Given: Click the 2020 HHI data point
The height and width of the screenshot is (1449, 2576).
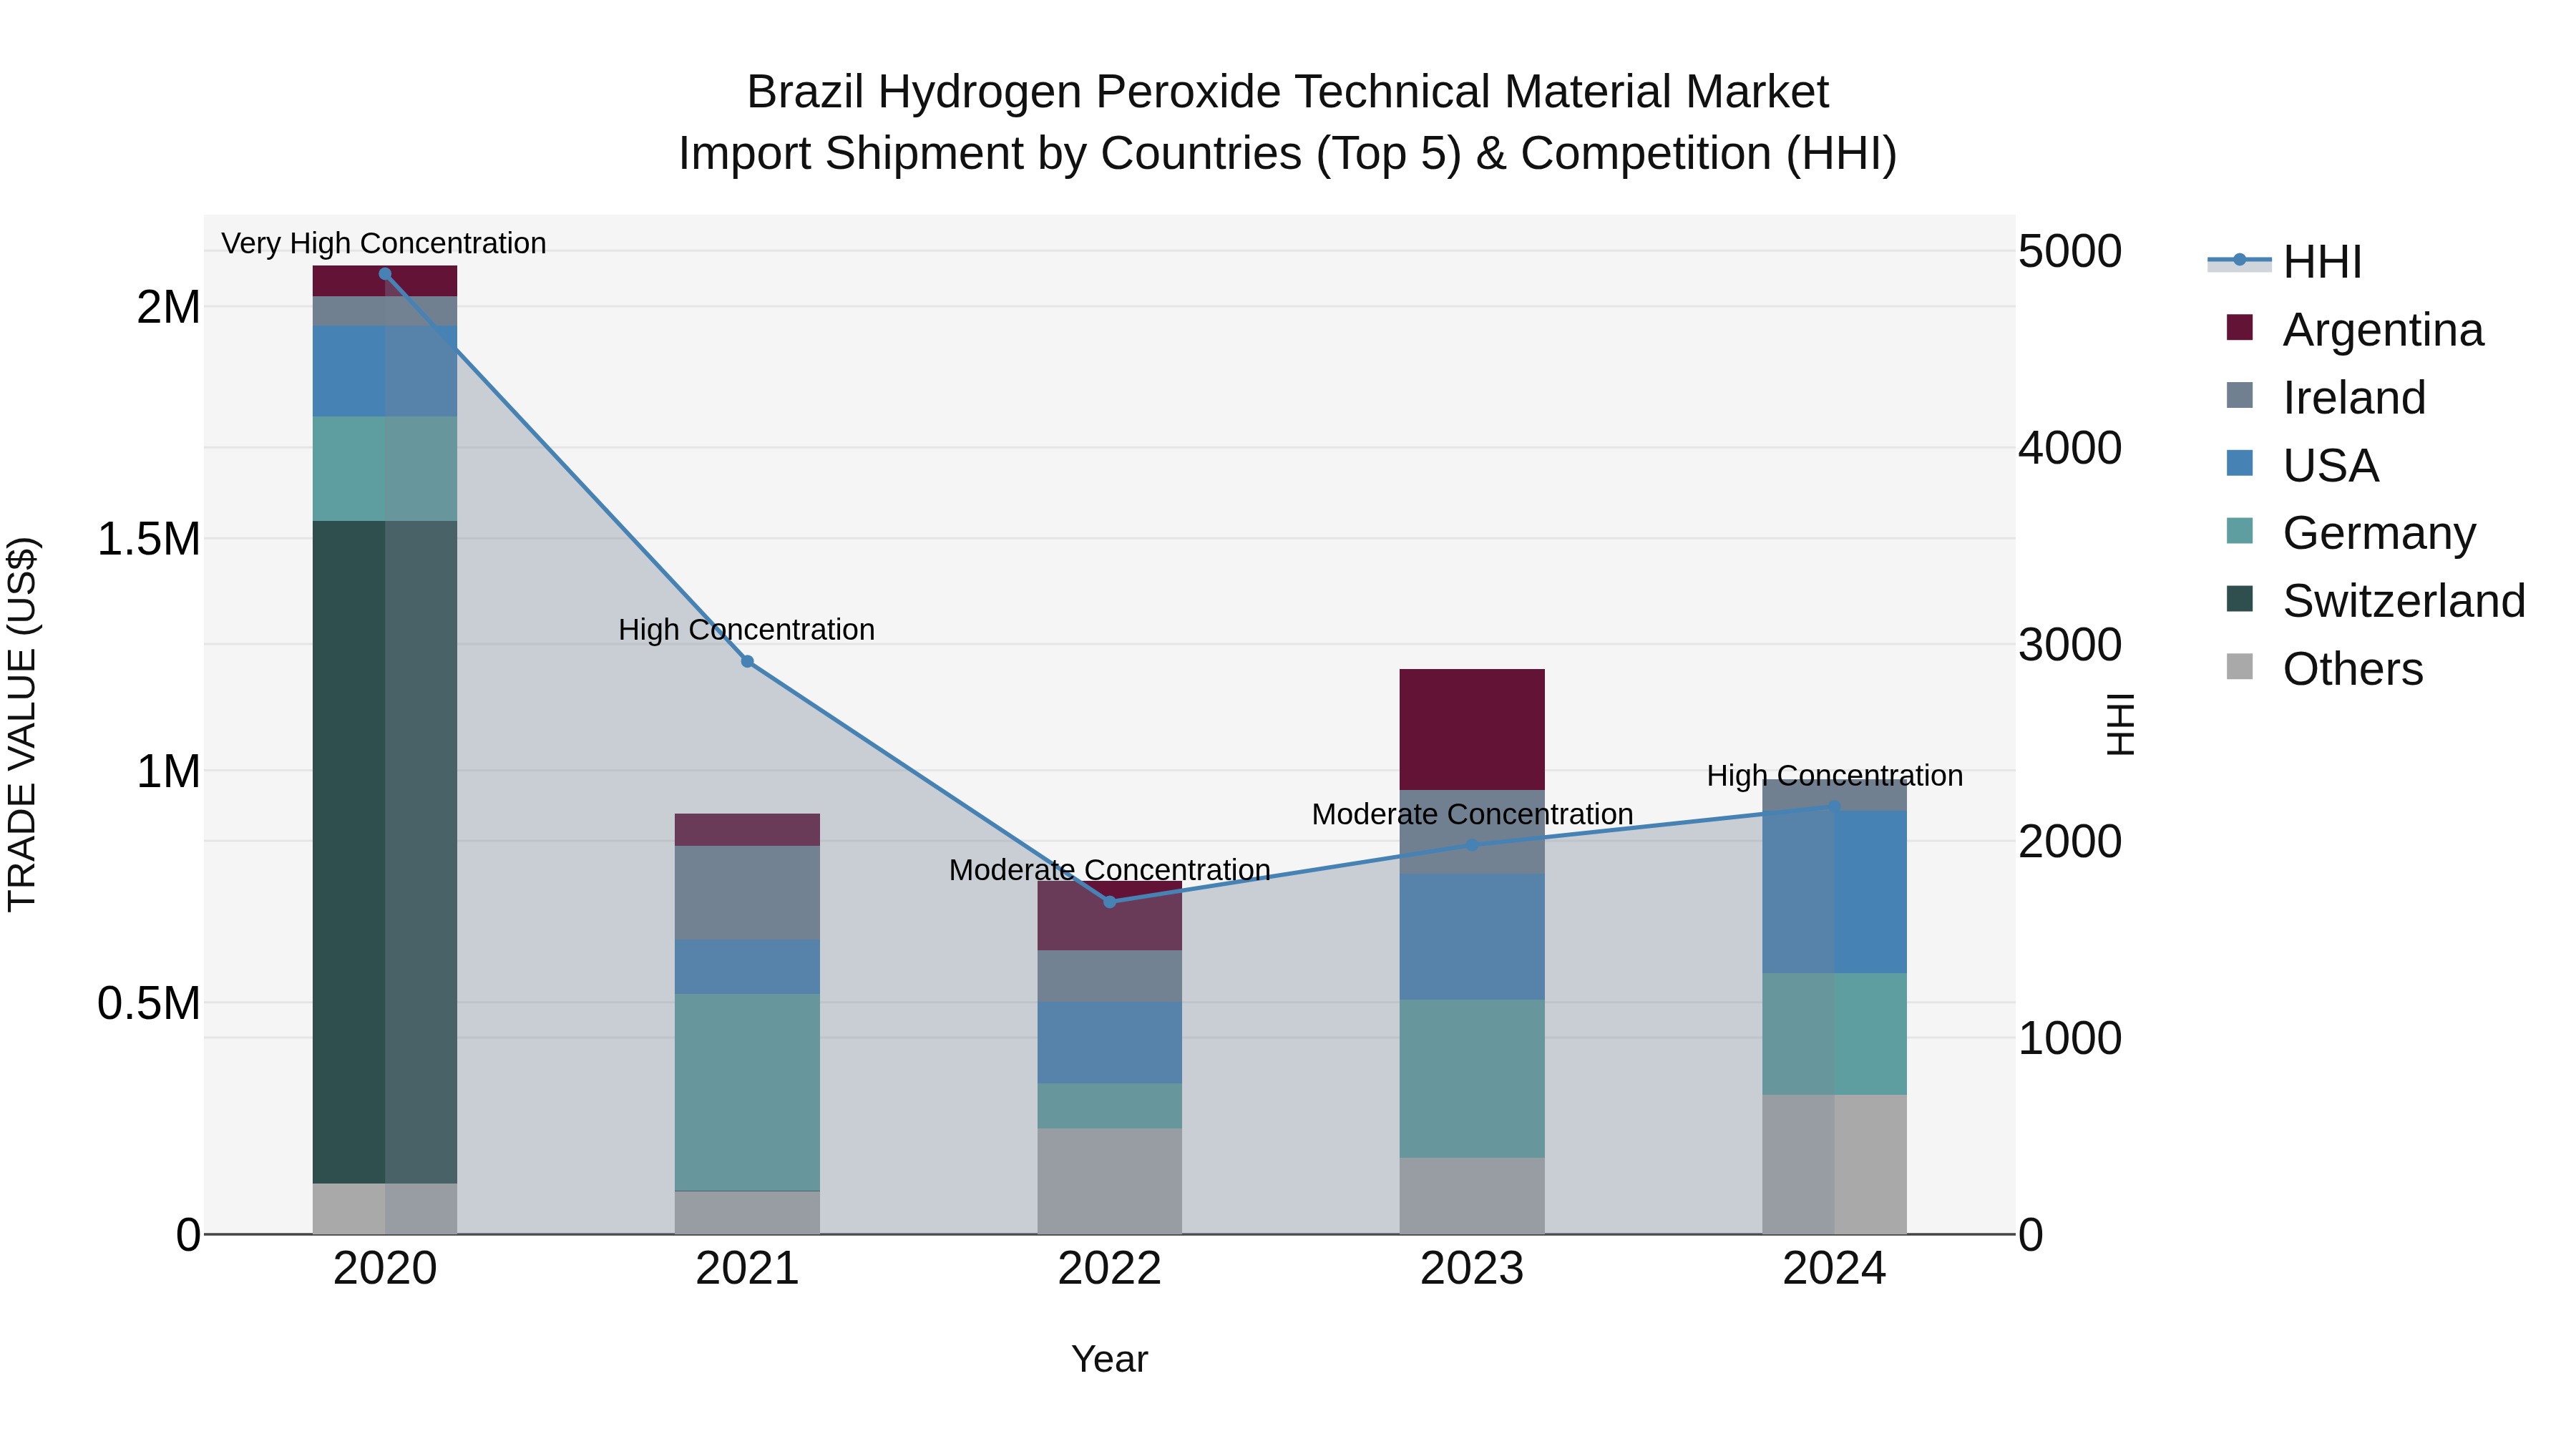Looking at the screenshot, I should coord(385,274).
